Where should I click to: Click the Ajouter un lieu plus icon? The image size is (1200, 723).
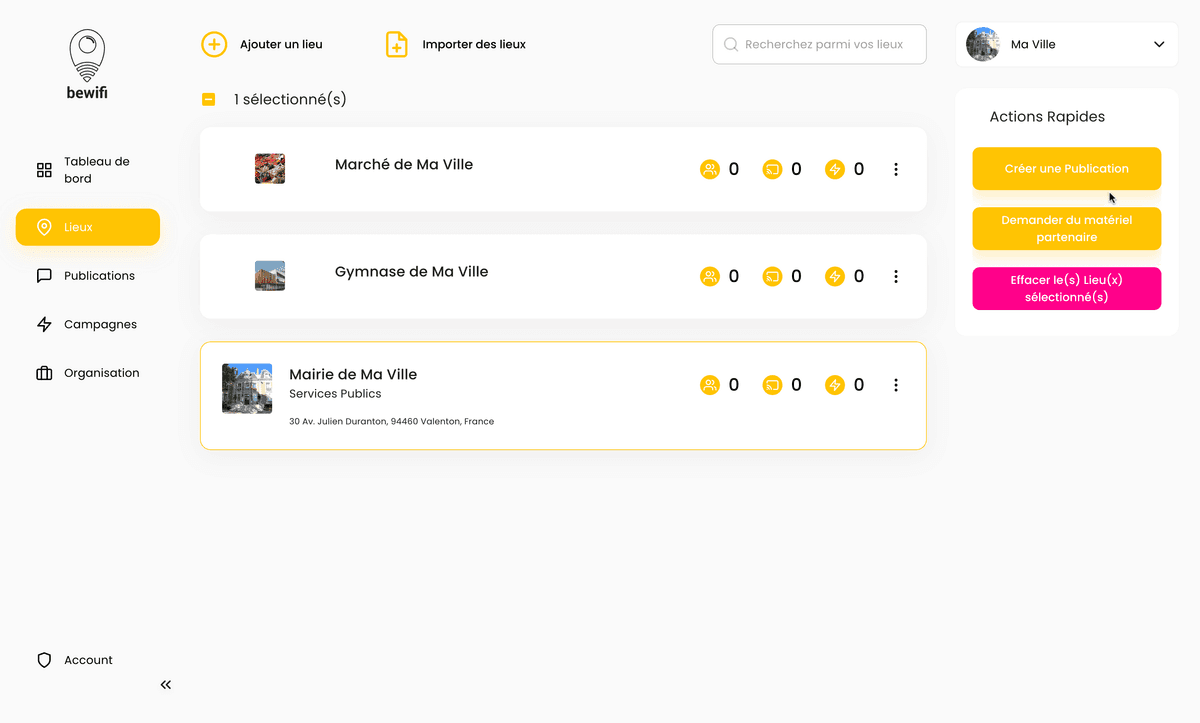coord(214,44)
